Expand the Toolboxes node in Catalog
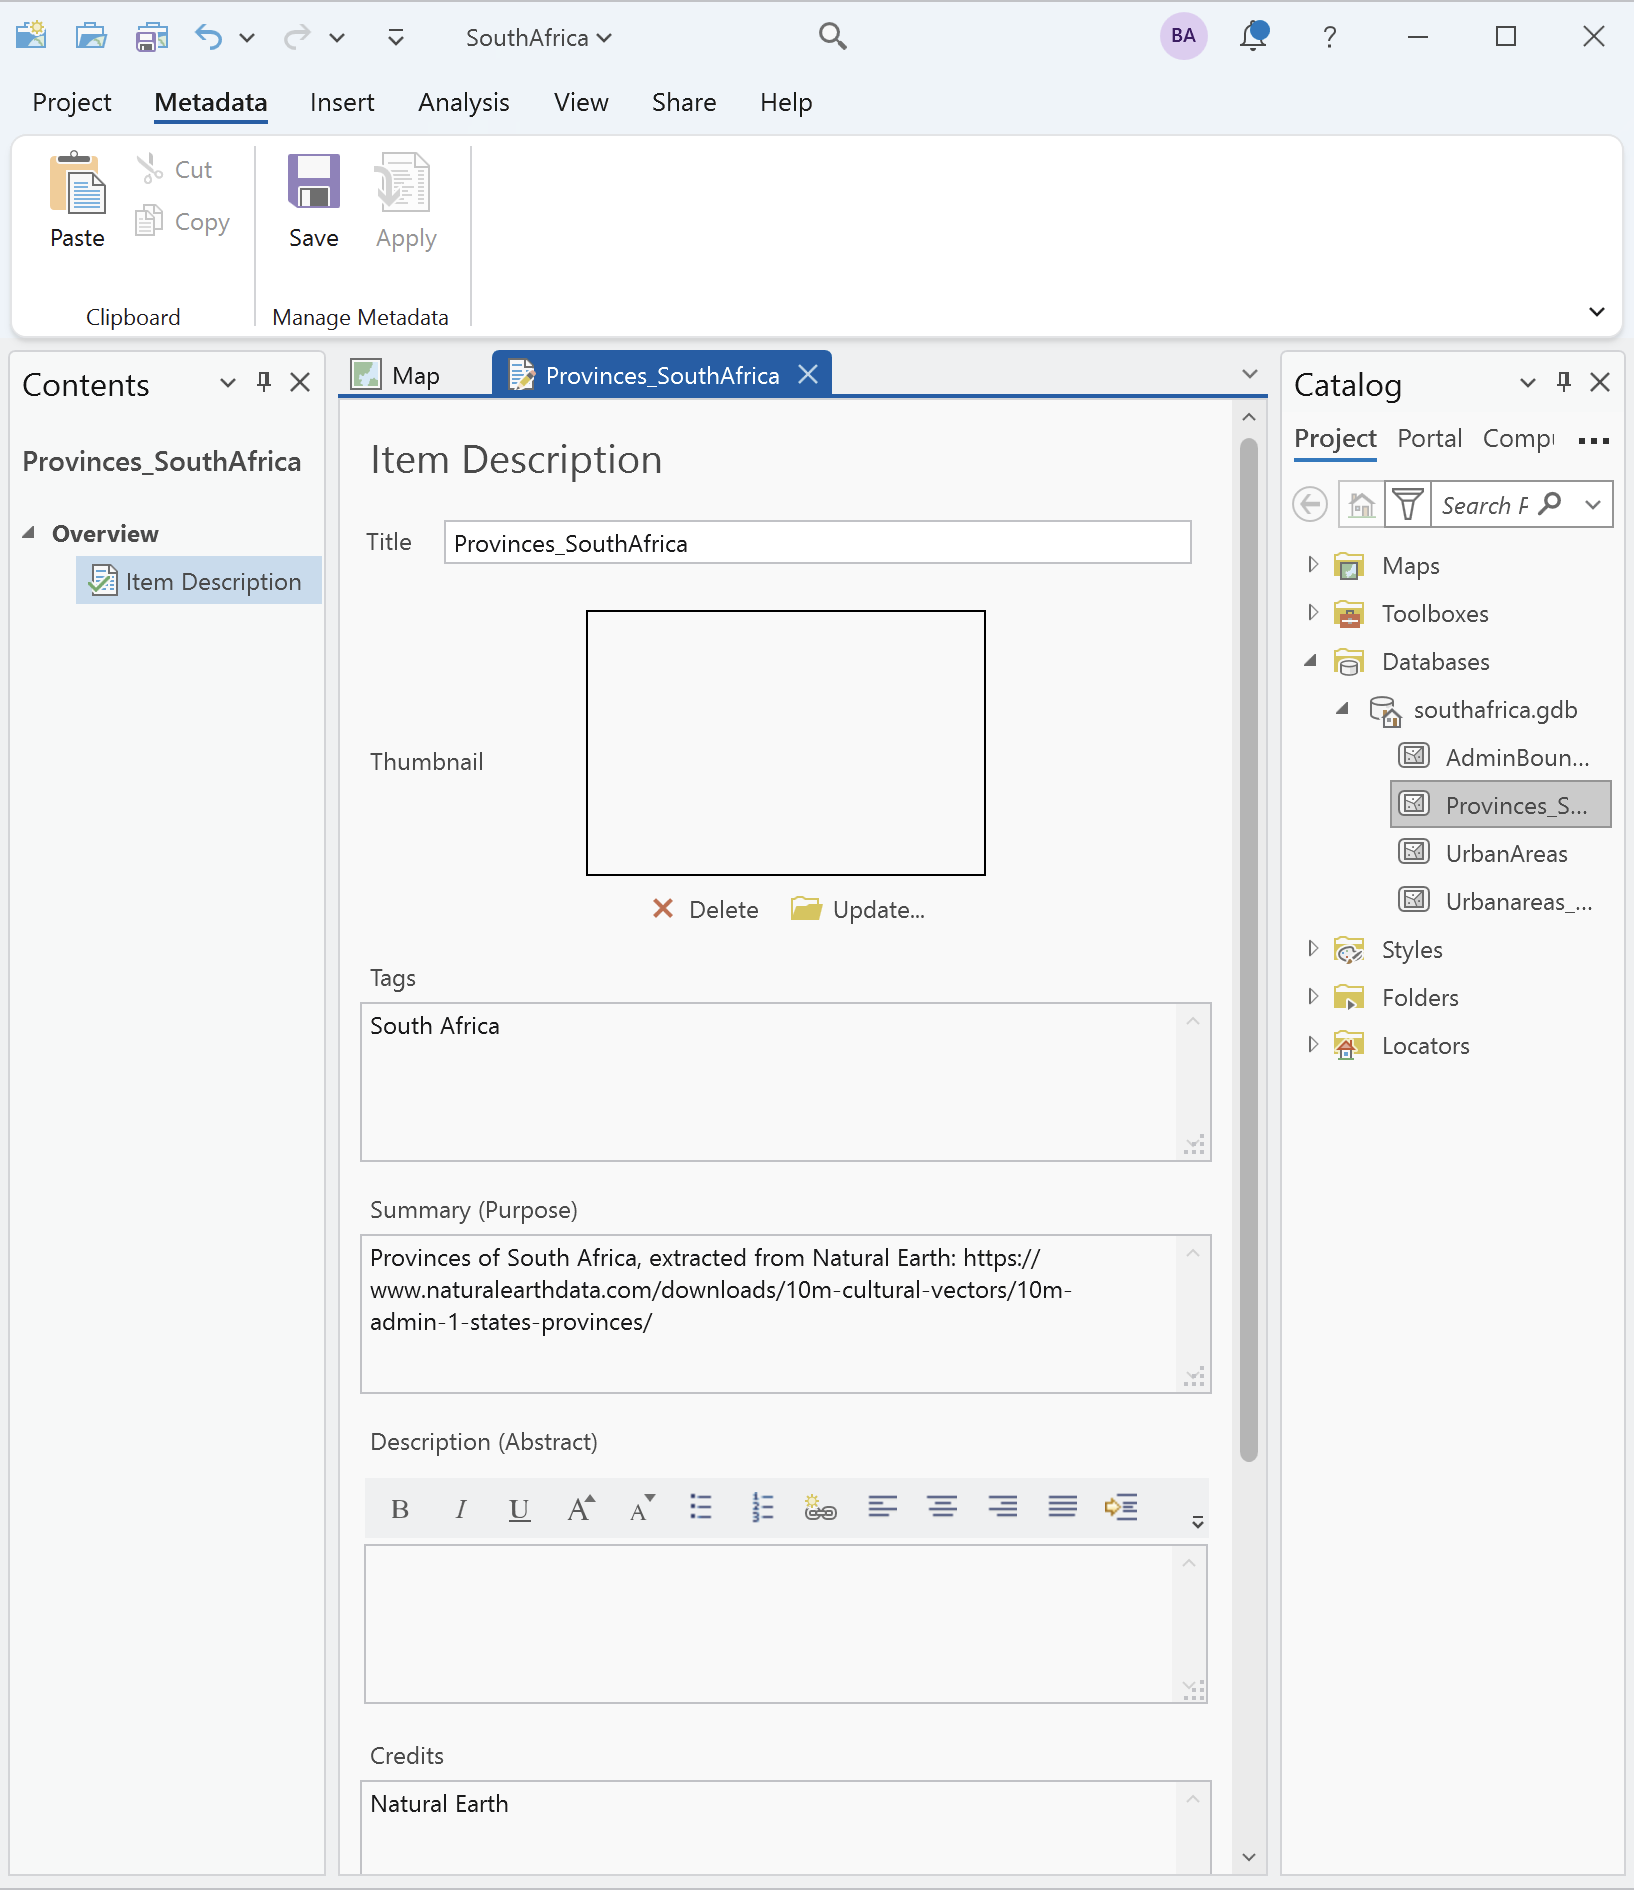The width and height of the screenshot is (1634, 1890). (x=1313, y=613)
